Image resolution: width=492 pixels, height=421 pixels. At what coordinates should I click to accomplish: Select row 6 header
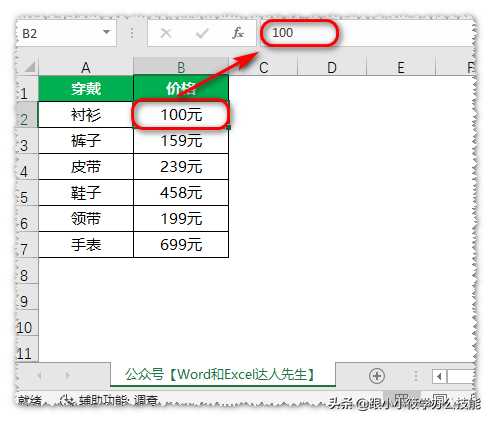27,219
